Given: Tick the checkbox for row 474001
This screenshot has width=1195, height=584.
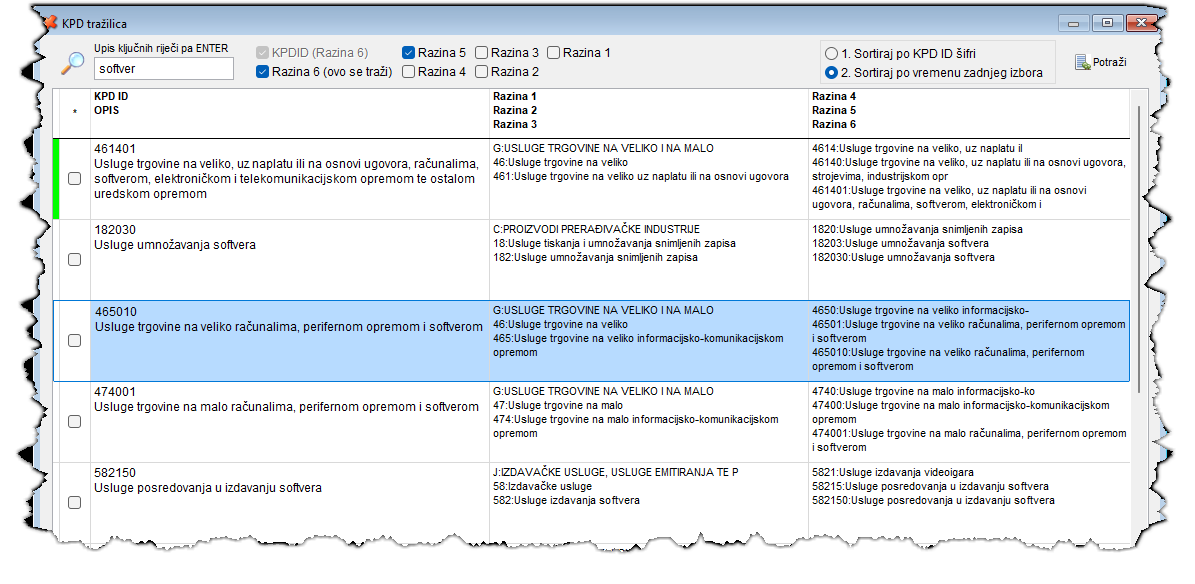Looking at the screenshot, I should [74, 422].
